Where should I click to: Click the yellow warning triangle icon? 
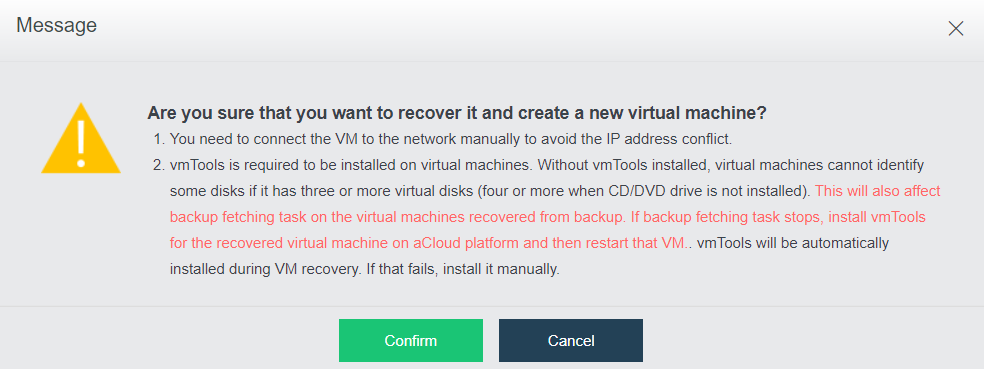pos(80,137)
